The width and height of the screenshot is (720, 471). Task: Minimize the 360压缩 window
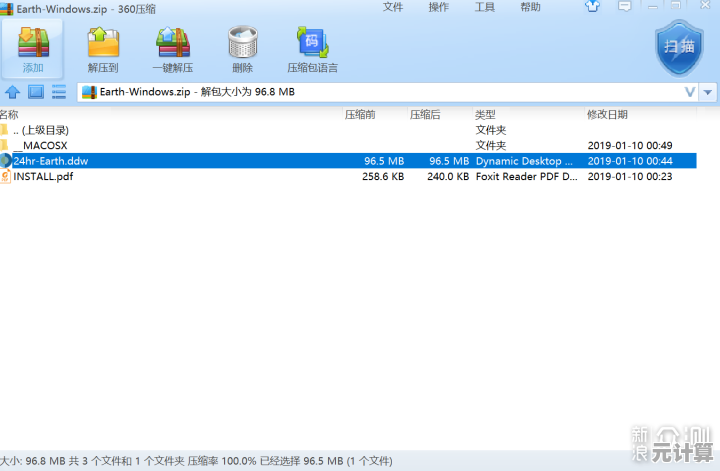[x=652, y=6]
